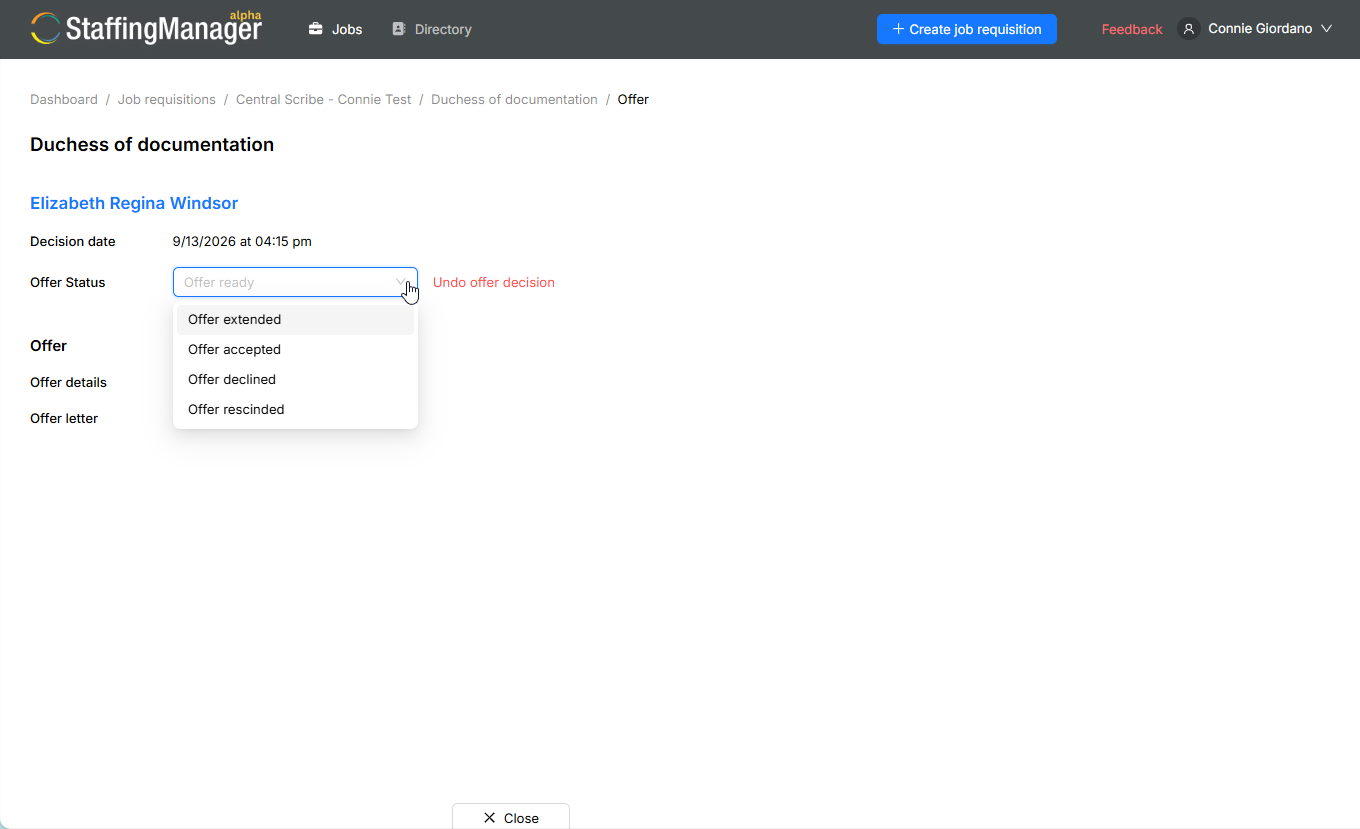The width and height of the screenshot is (1360, 829).
Task: Click Create job requisition button
Action: pyautogui.click(x=967, y=29)
